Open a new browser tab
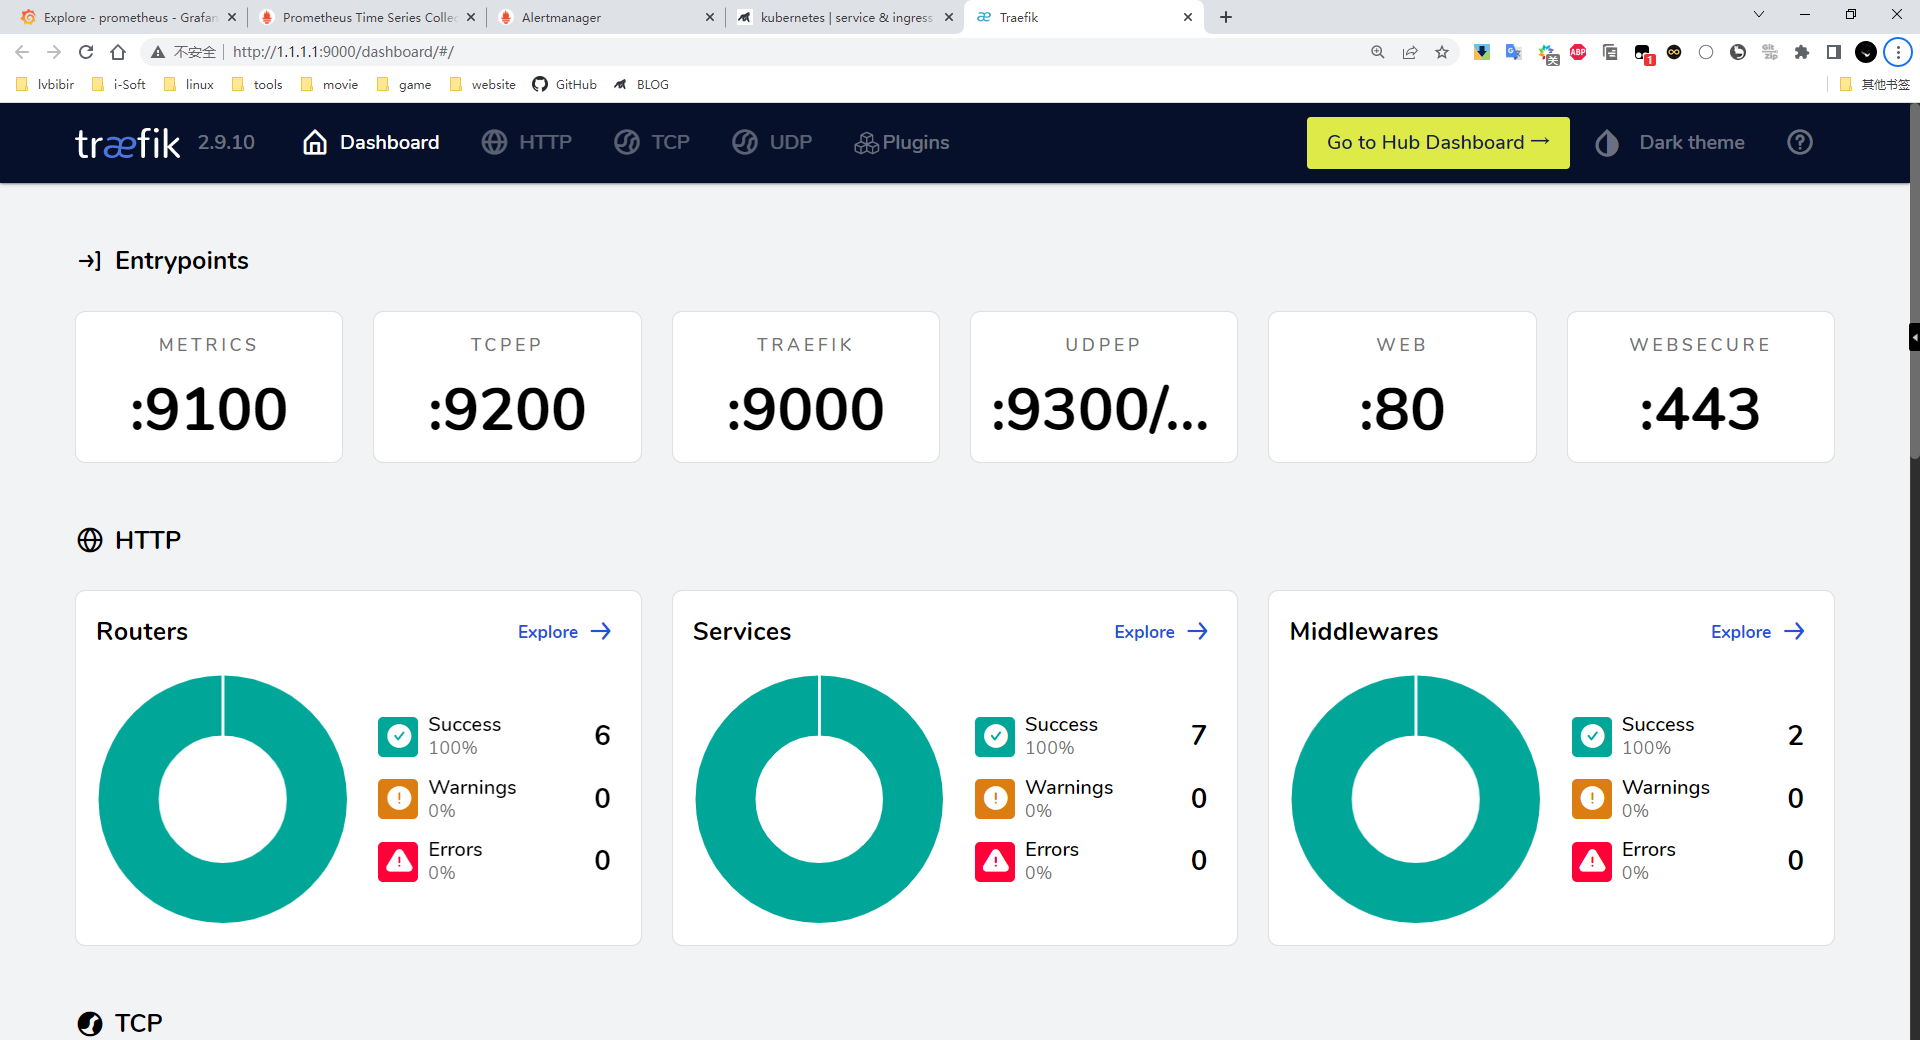This screenshot has height=1040, width=1920. click(1226, 17)
